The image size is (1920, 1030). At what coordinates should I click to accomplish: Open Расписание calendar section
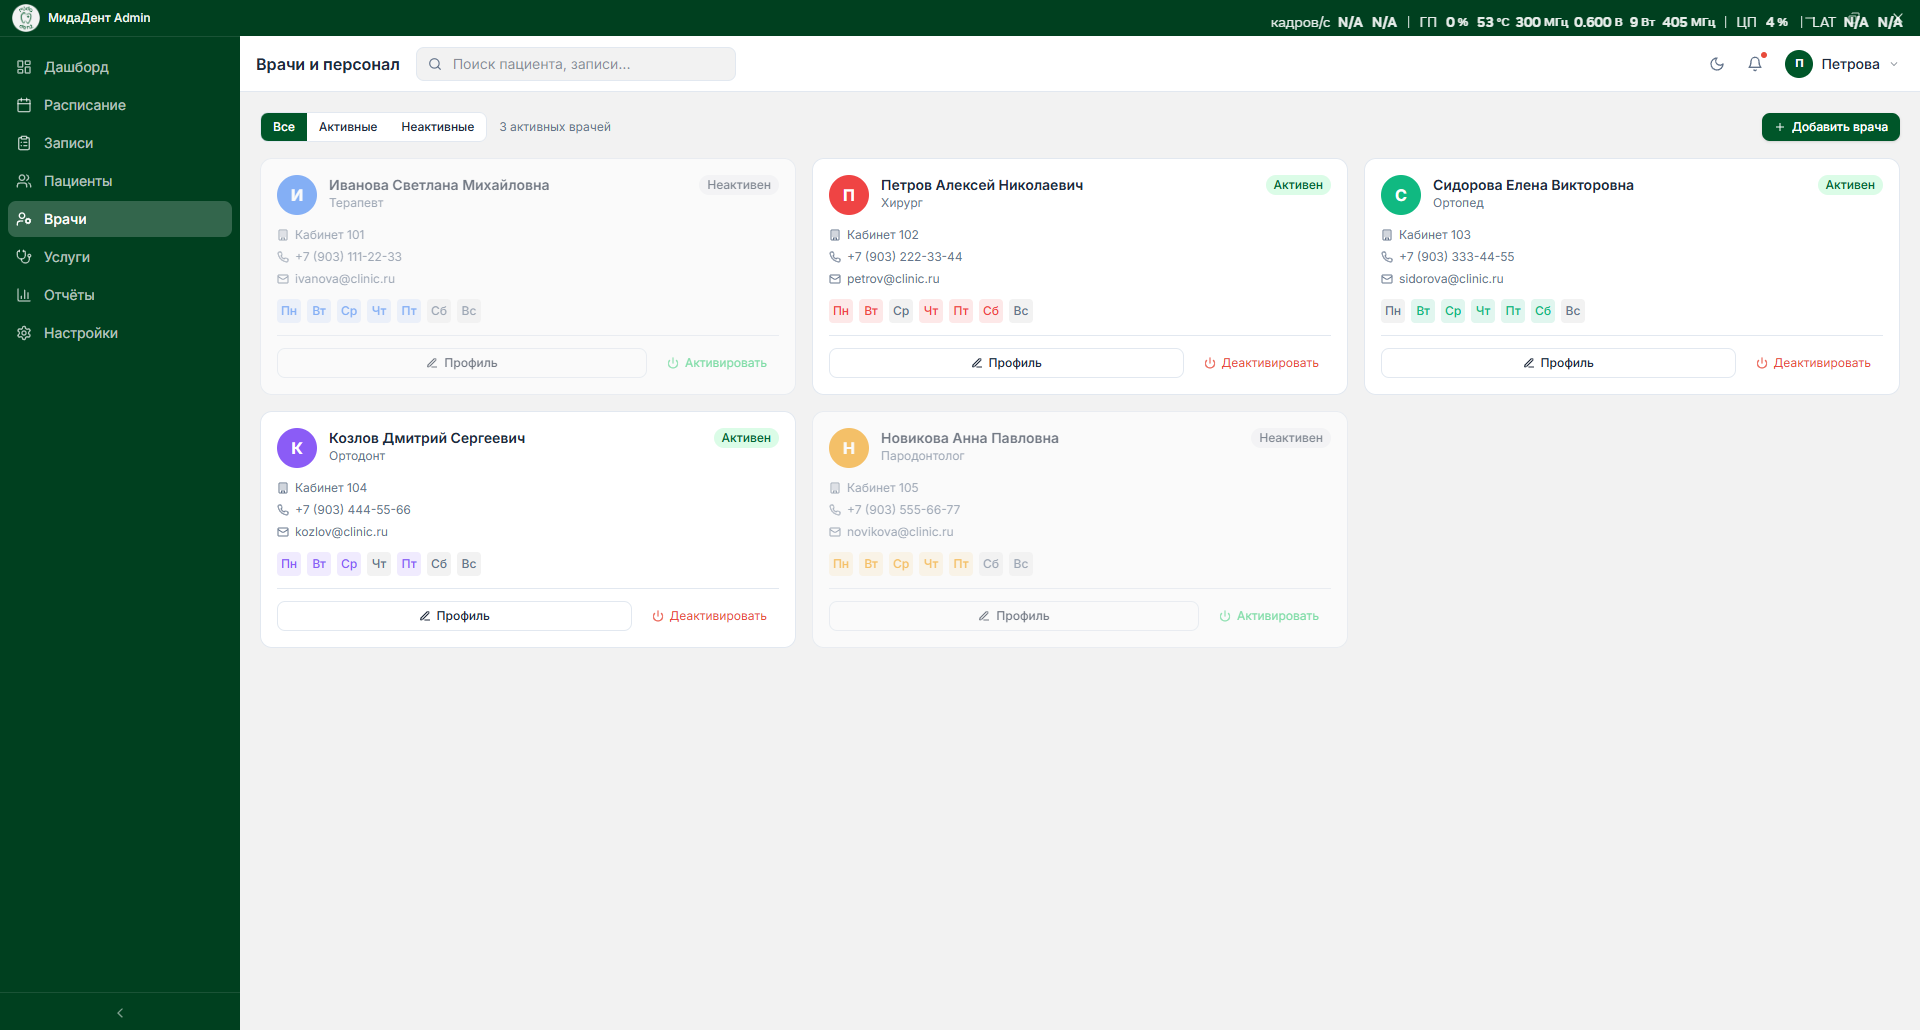[x=120, y=105]
